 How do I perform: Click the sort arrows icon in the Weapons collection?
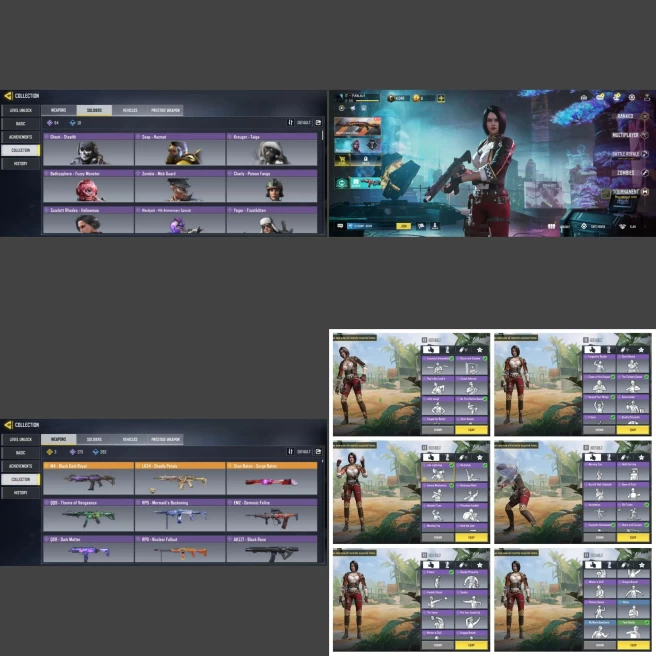point(290,451)
